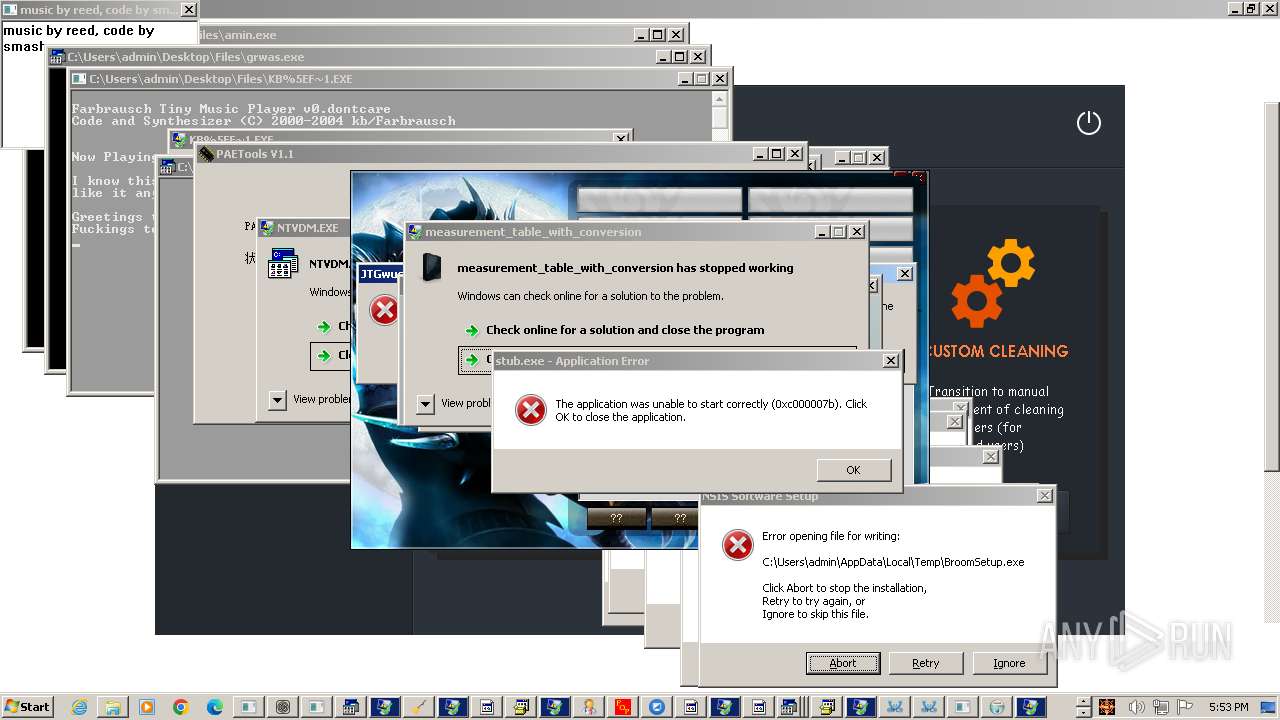Close the measurement_table_with_conversion window
The width and height of the screenshot is (1280, 720).
pos(856,232)
